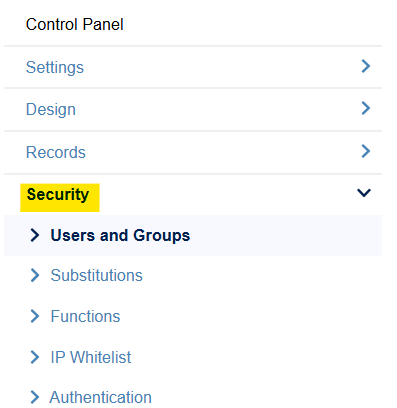Click the arrow icon beside Users and Groups
Viewport: 397px width, 408px height.
[35, 235]
